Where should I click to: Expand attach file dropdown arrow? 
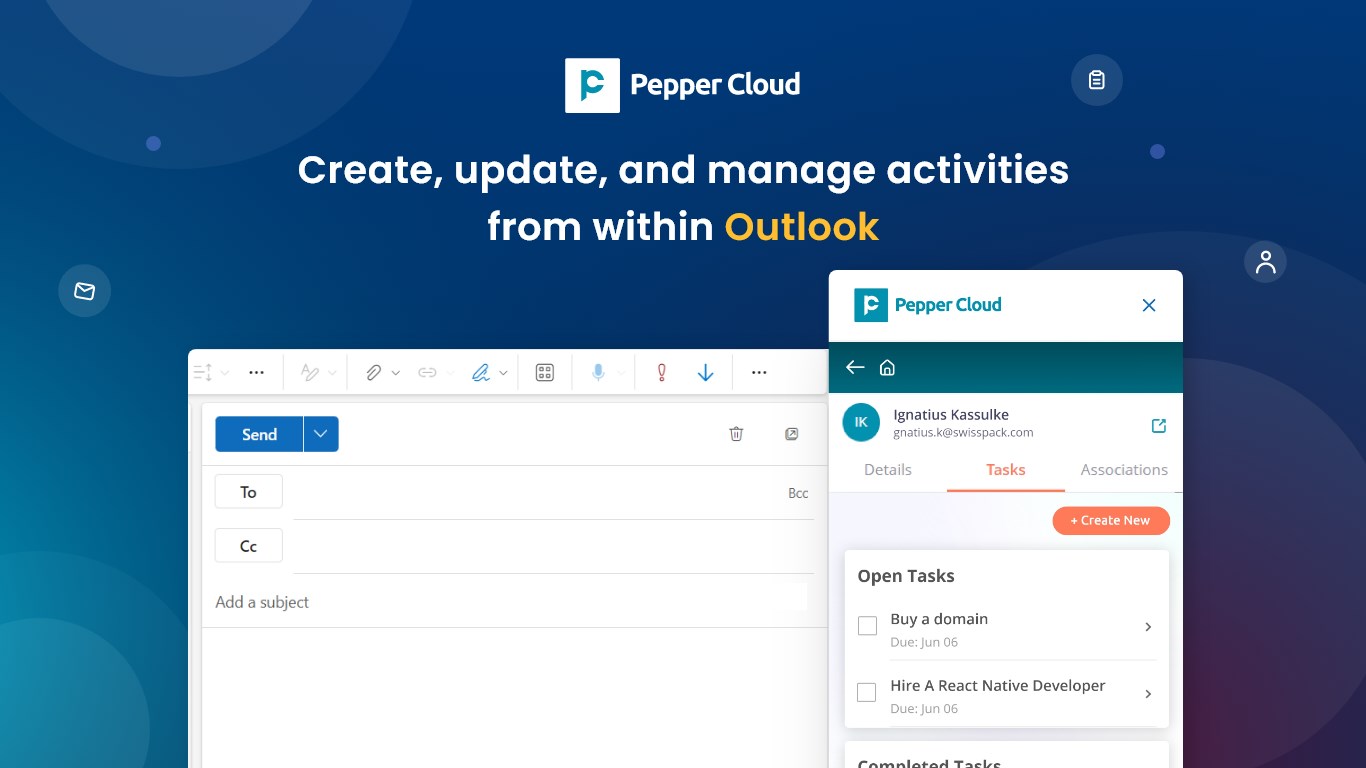point(395,373)
